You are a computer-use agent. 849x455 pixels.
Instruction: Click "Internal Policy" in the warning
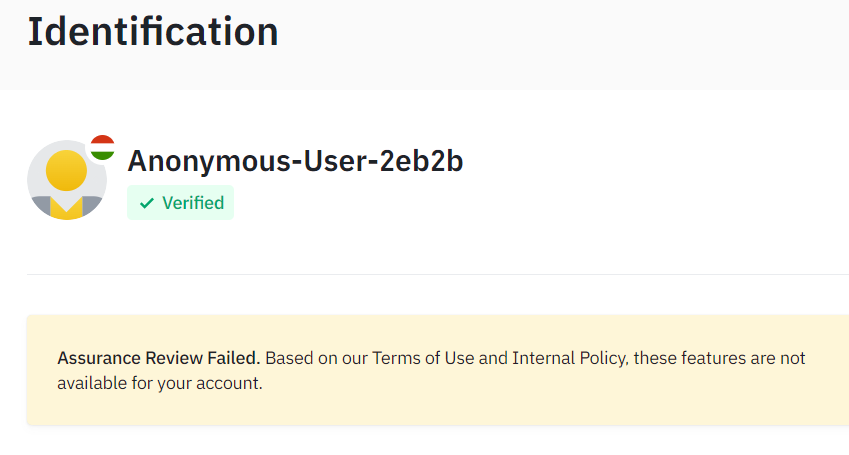click(x=569, y=358)
